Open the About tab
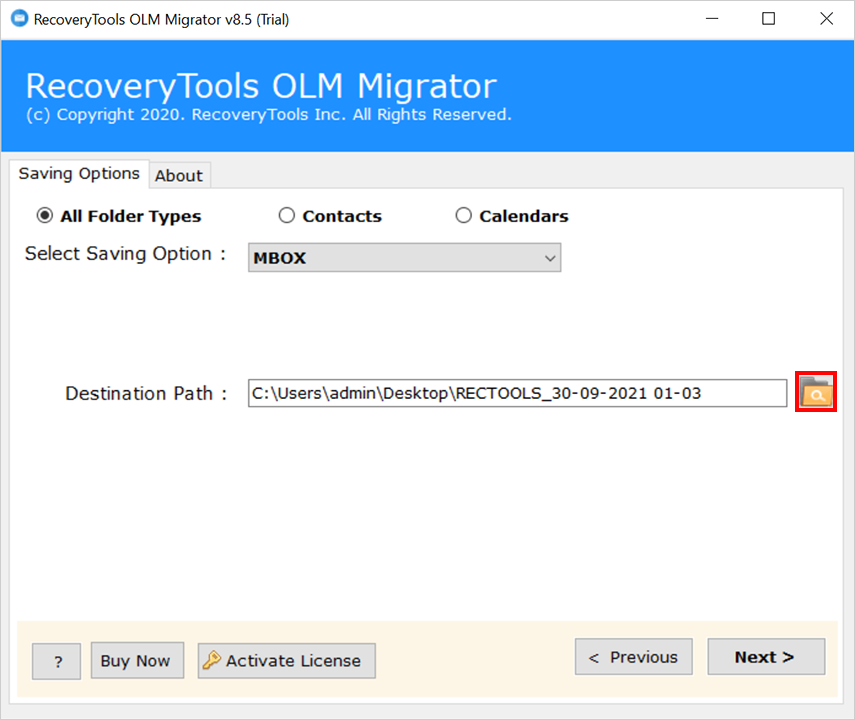Viewport: 855px width, 720px height. 179,176
